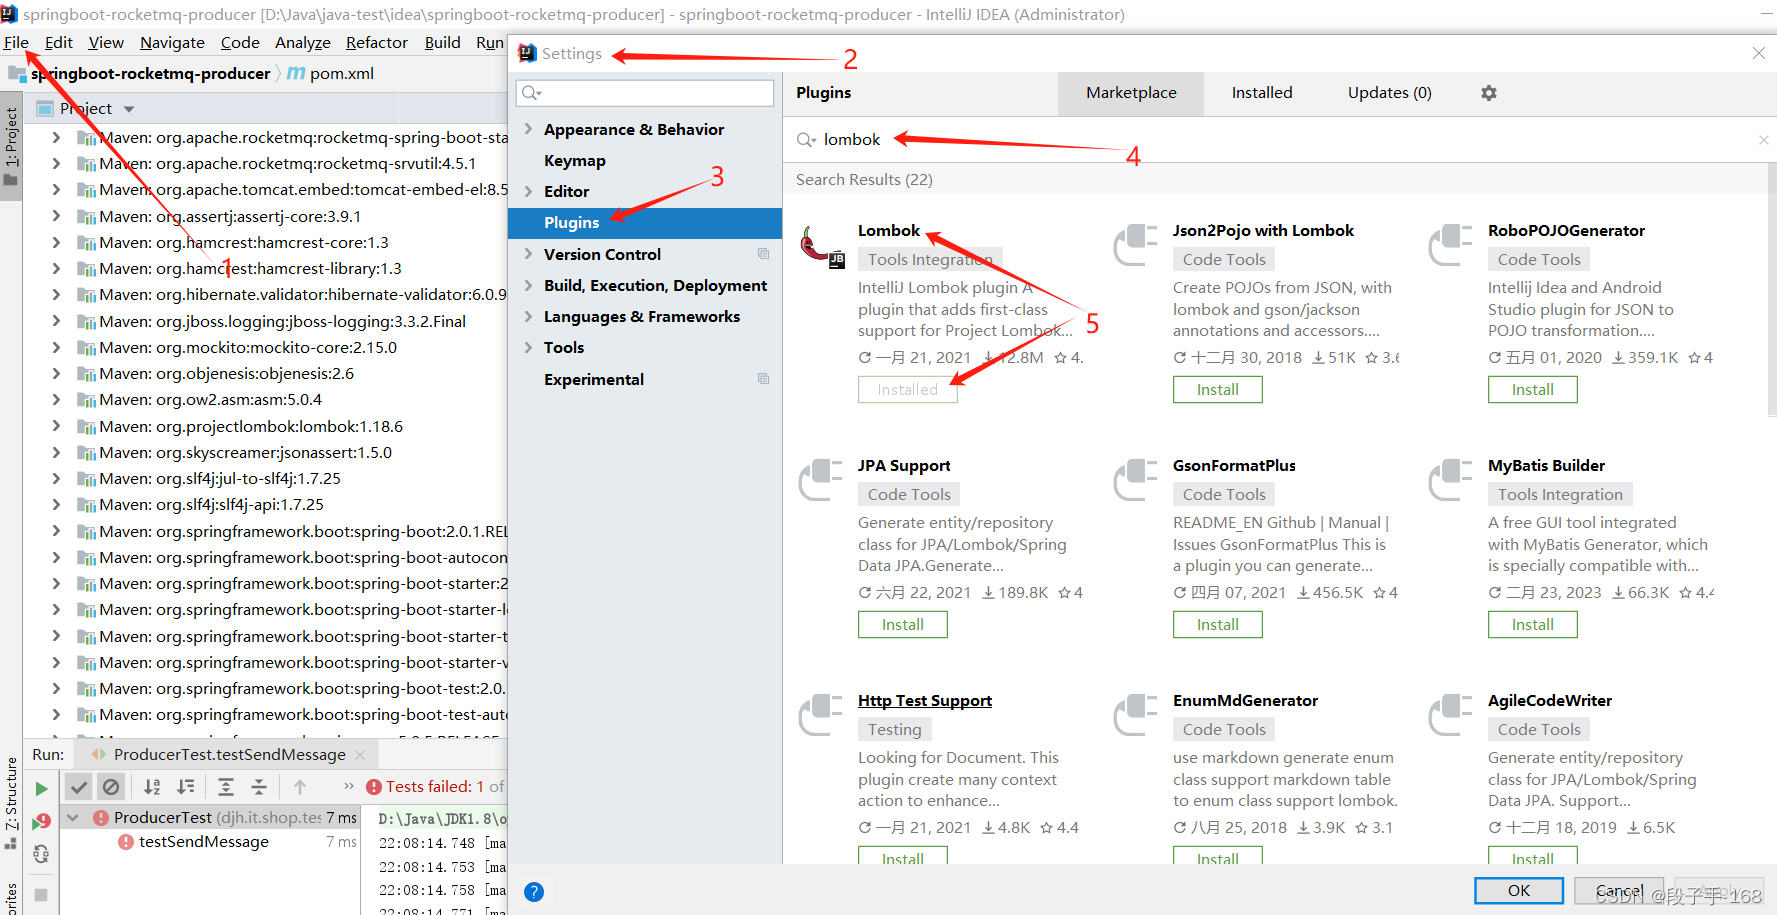Expand Tools settings section
The image size is (1777, 915).
click(x=528, y=347)
